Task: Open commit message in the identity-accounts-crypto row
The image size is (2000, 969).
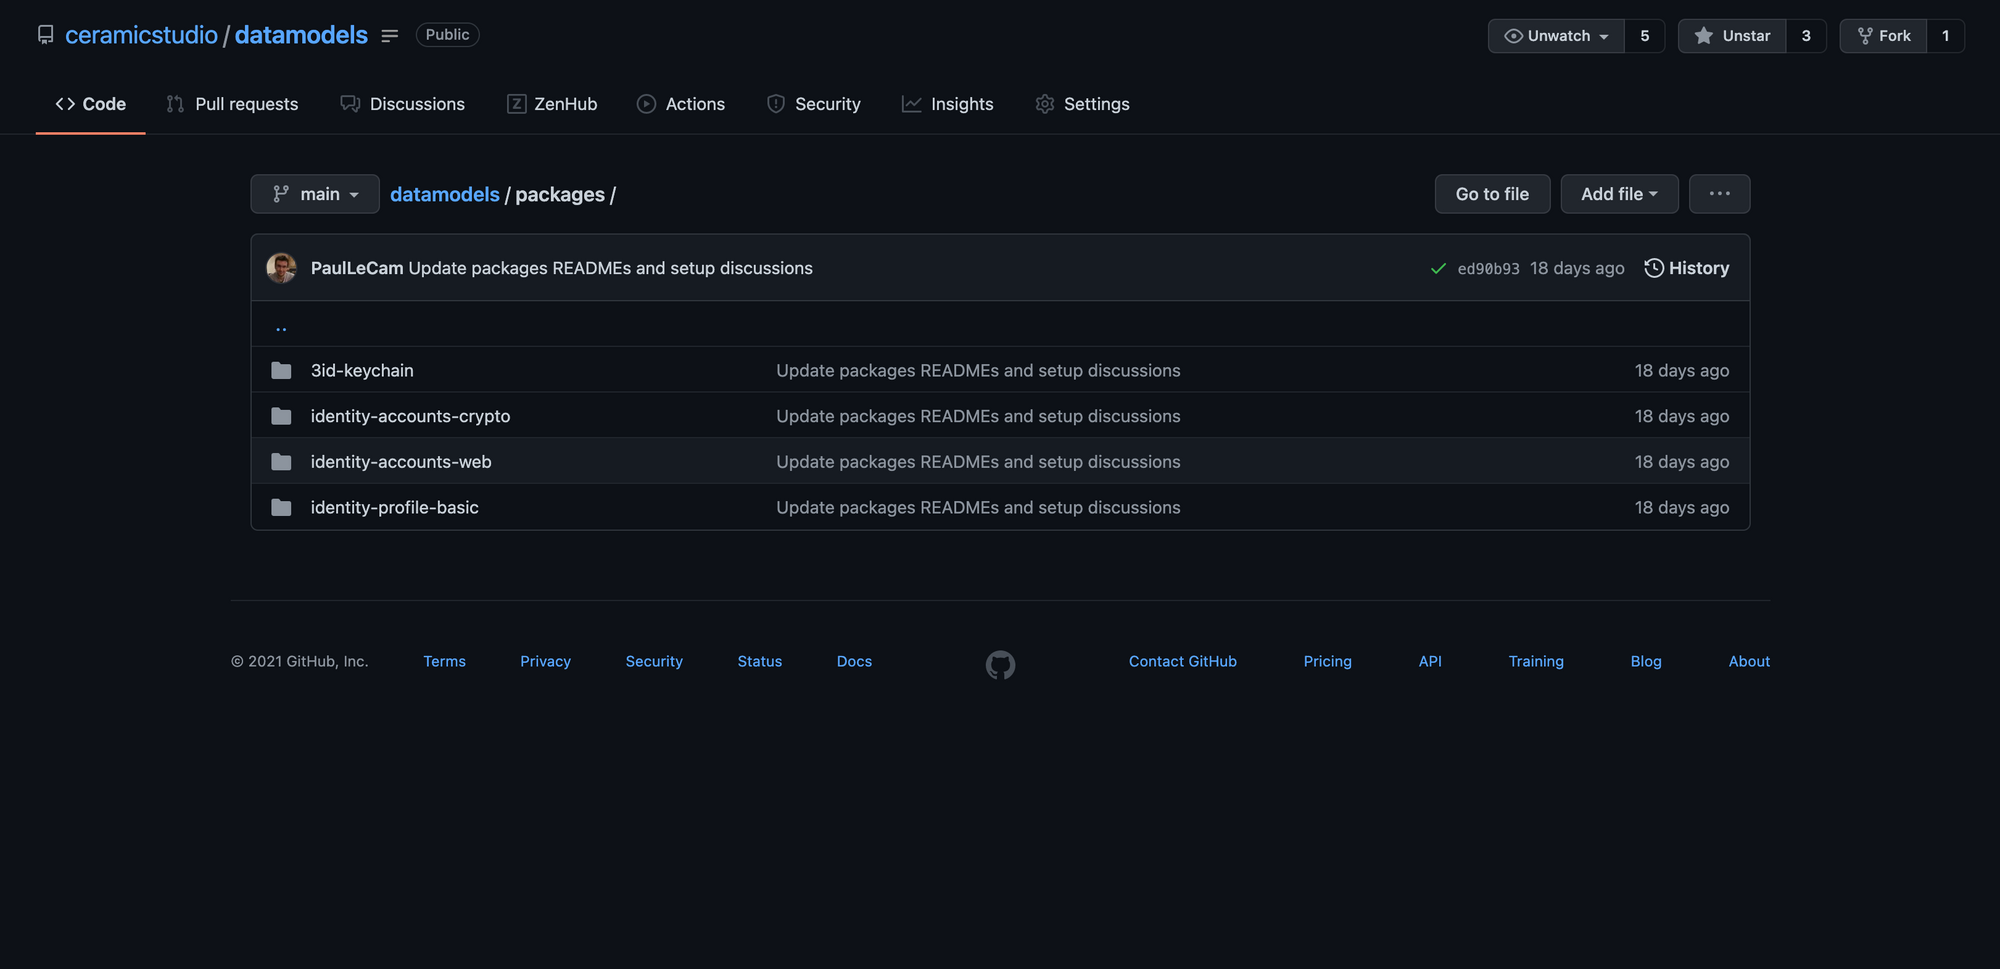Action: pyautogui.click(x=978, y=416)
